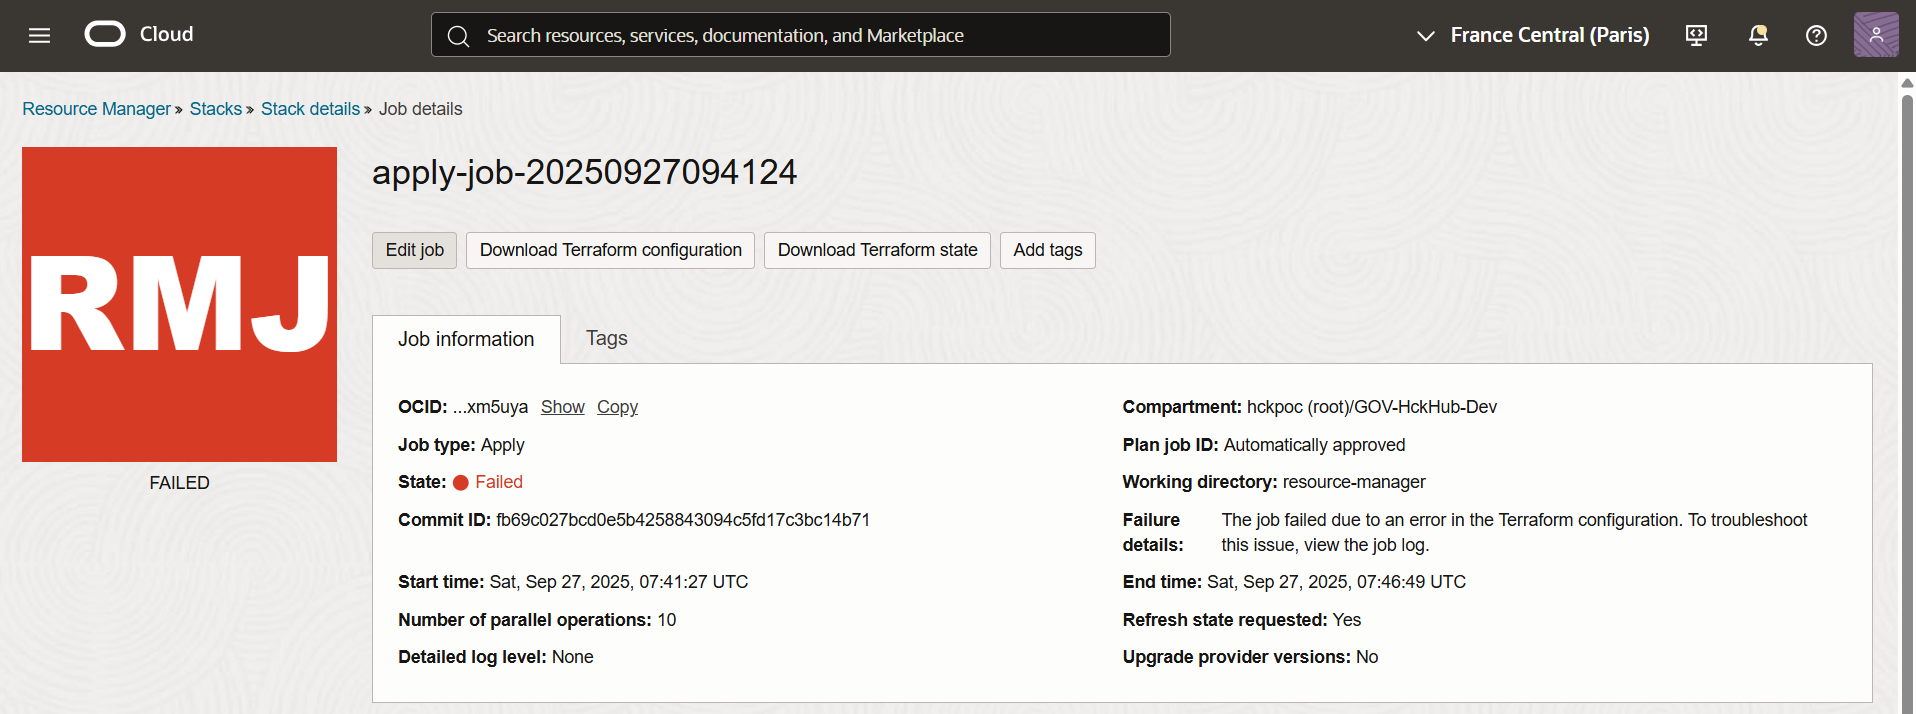This screenshot has width=1916, height=714.
Task: Click the Job type value Apply
Action: click(502, 445)
